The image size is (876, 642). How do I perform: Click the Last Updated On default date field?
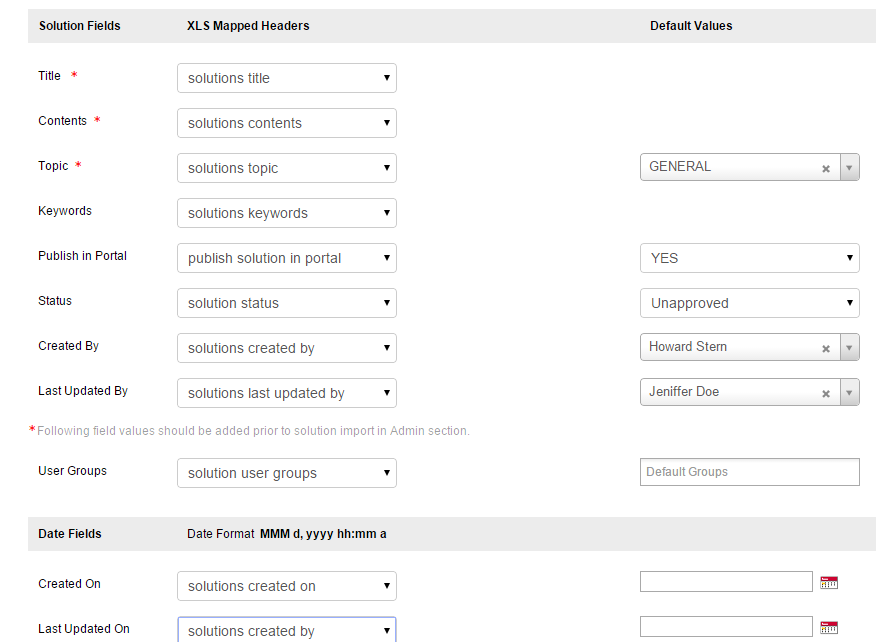[x=726, y=627]
